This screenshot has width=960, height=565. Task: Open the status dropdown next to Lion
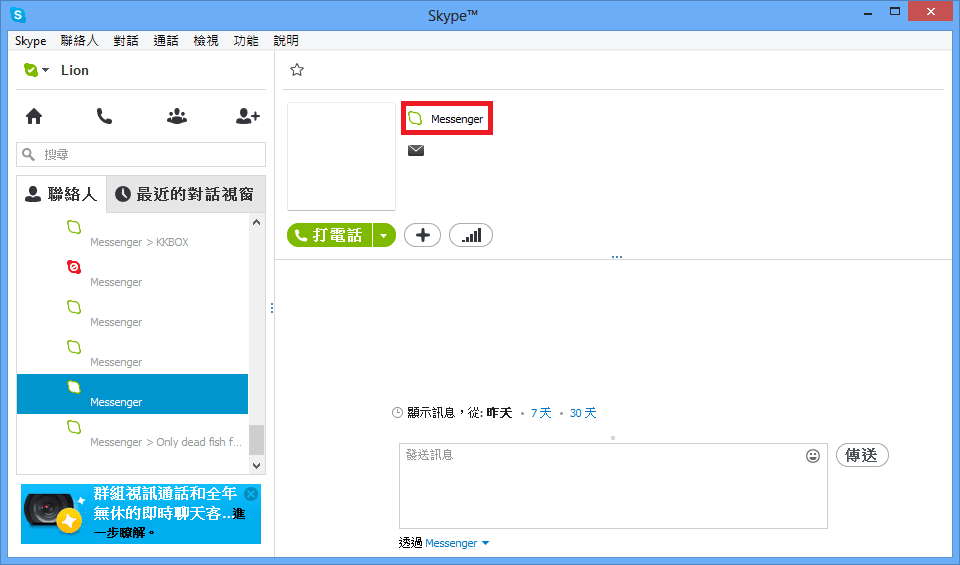(x=46, y=70)
